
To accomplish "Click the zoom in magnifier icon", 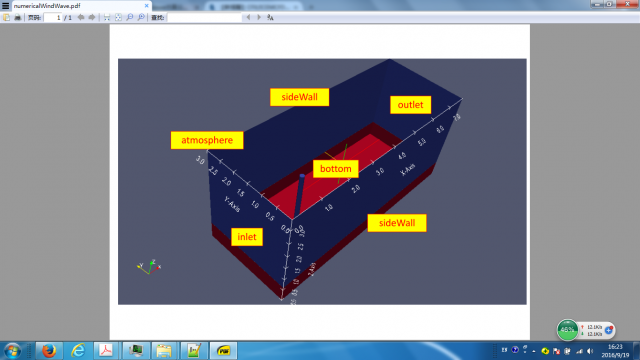I will coord(141,17).
